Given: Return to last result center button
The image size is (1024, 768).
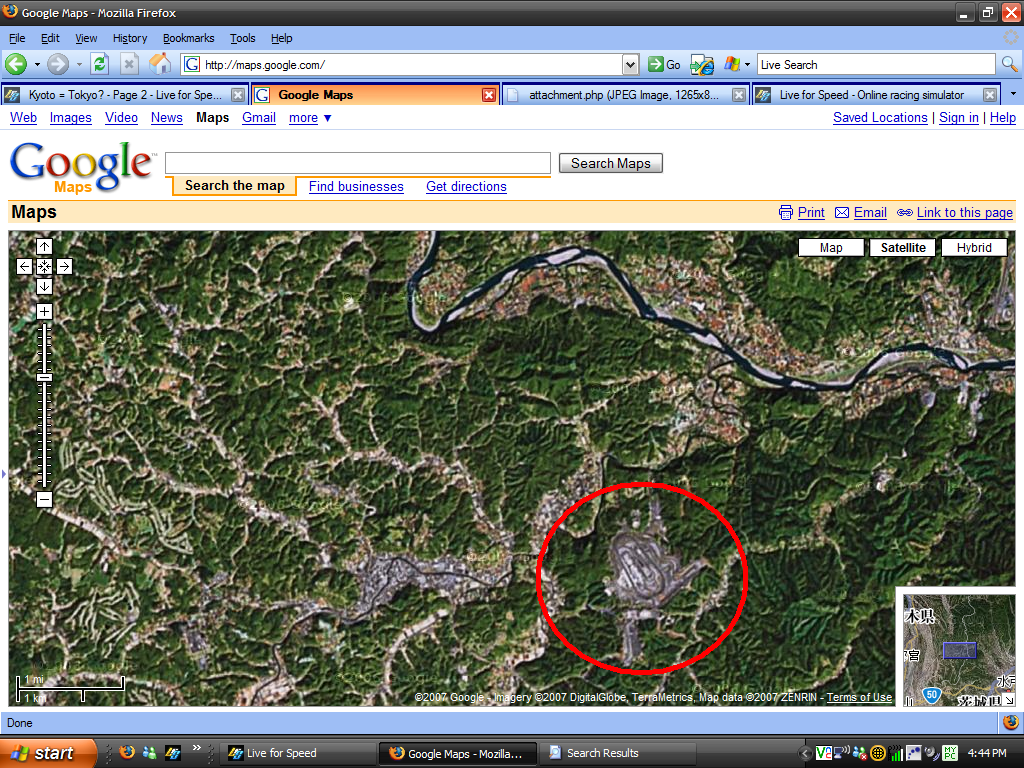Looking at the screenshot, I should 44,266.
